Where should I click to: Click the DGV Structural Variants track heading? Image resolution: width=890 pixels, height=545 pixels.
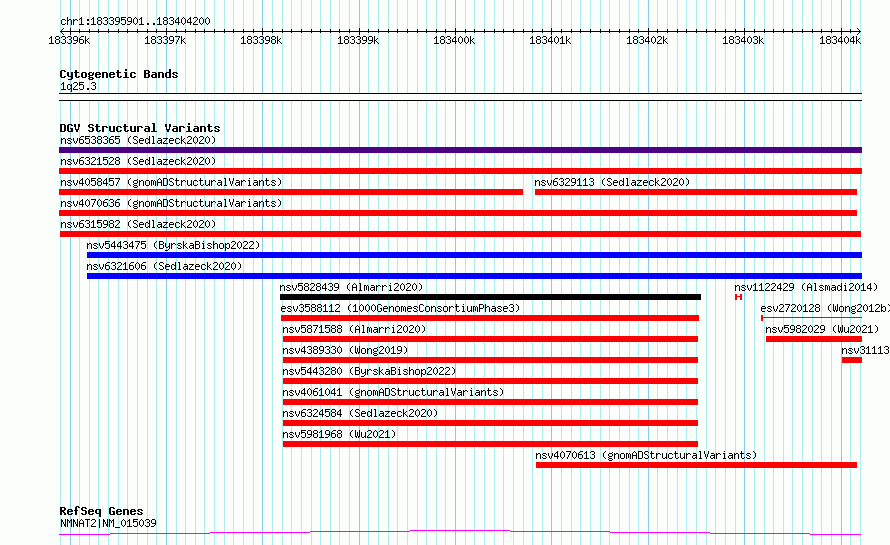[x=140, y=128]
